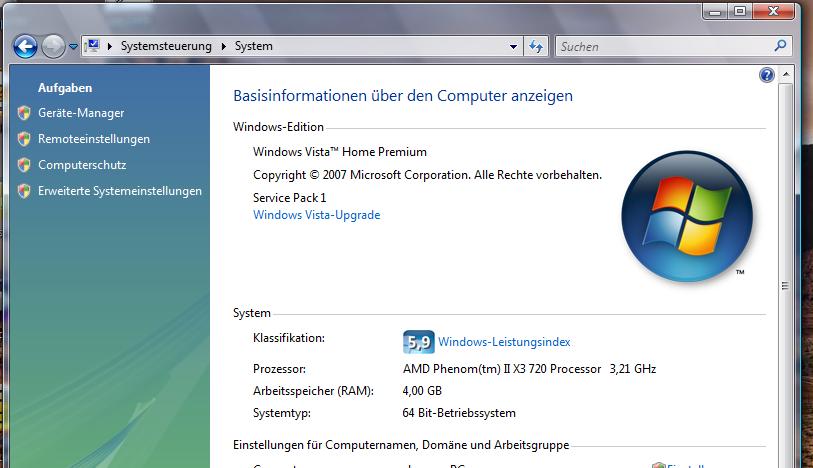Open the recent pages dropdown arrow

click(x=73, y=47)
